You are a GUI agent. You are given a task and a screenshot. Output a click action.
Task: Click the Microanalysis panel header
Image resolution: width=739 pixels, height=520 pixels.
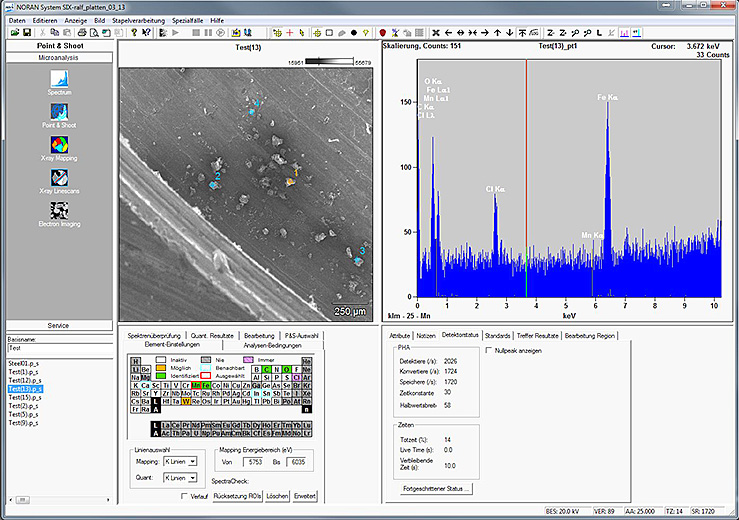pos(59,58)
